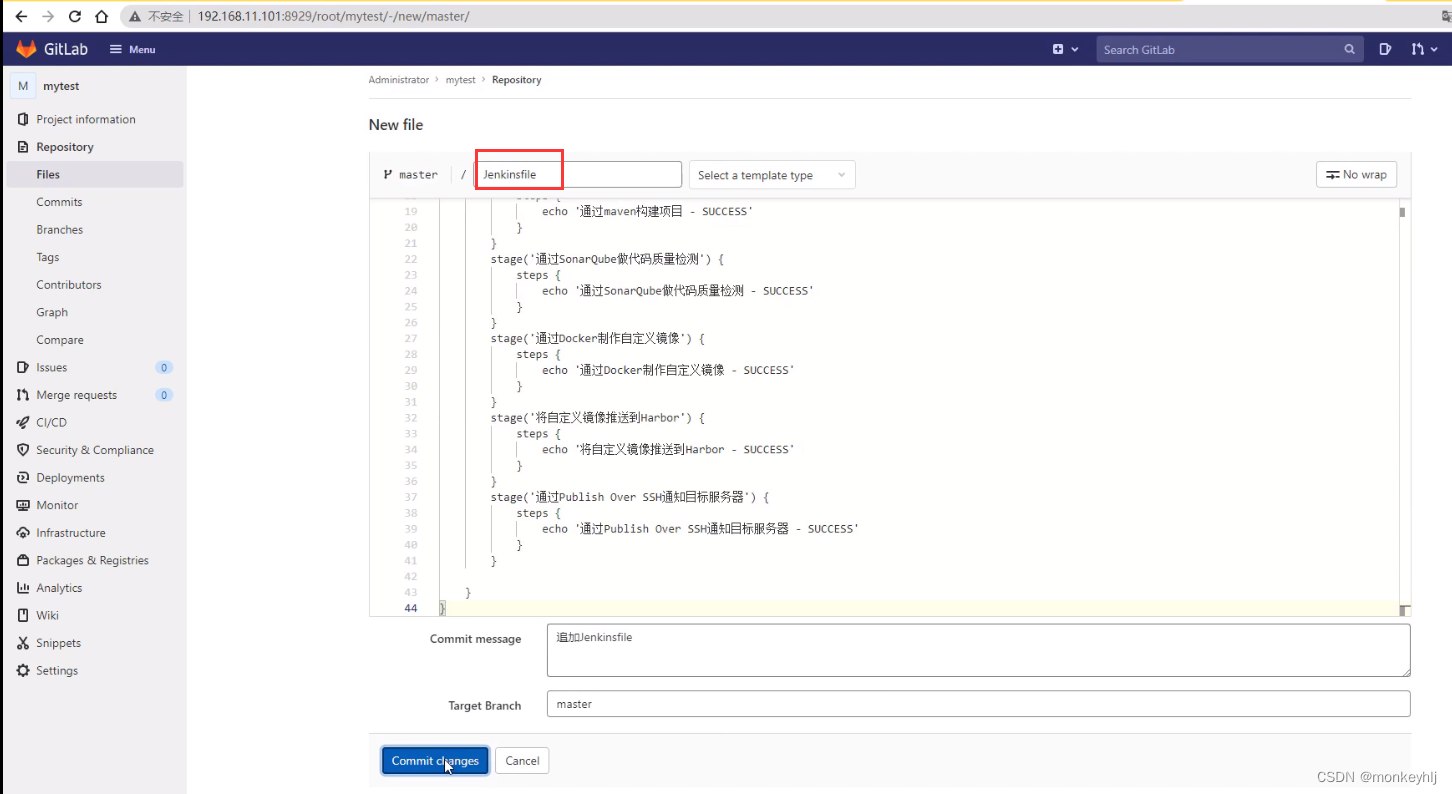Click the browser forward arrow
The width and height of the screenshot is (1452, 794).
click(x=48, y=16)
